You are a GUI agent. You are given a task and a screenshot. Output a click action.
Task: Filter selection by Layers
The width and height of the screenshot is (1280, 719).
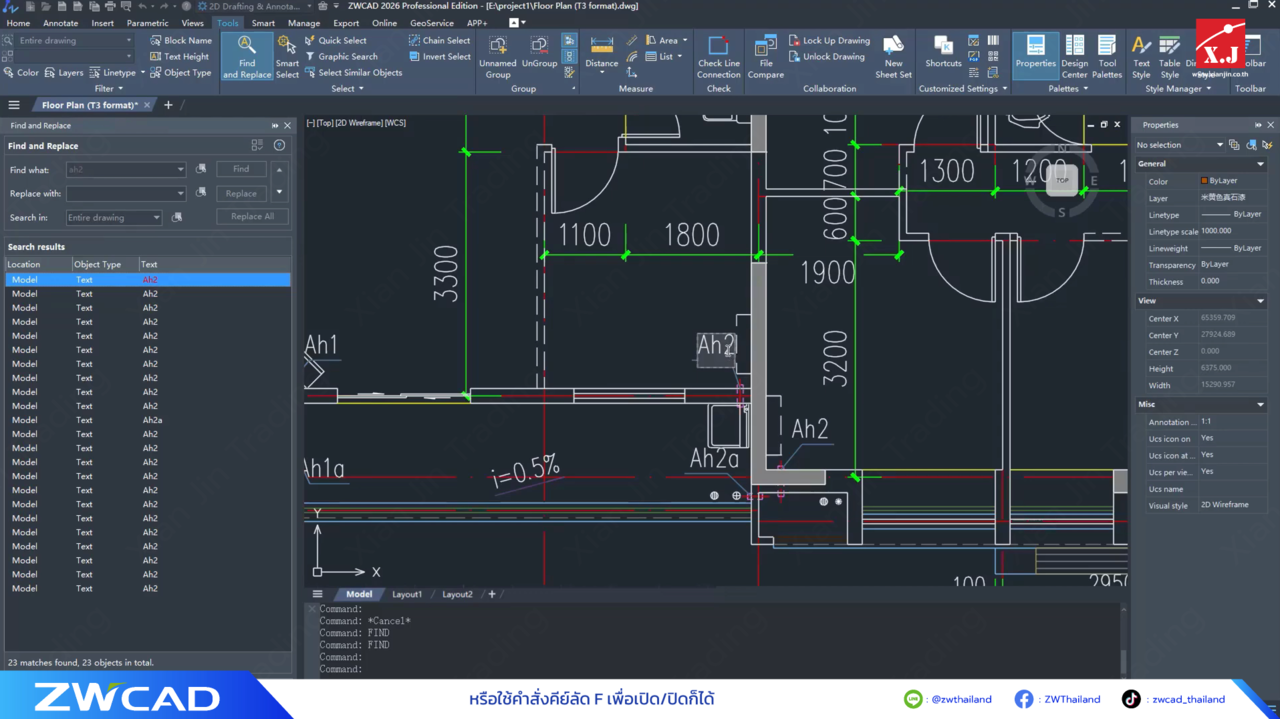click(64, 73)
